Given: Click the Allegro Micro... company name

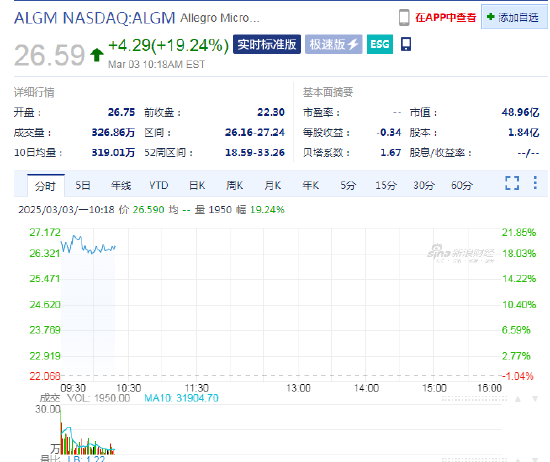Looking at the screenshot, I should point(220,18).
